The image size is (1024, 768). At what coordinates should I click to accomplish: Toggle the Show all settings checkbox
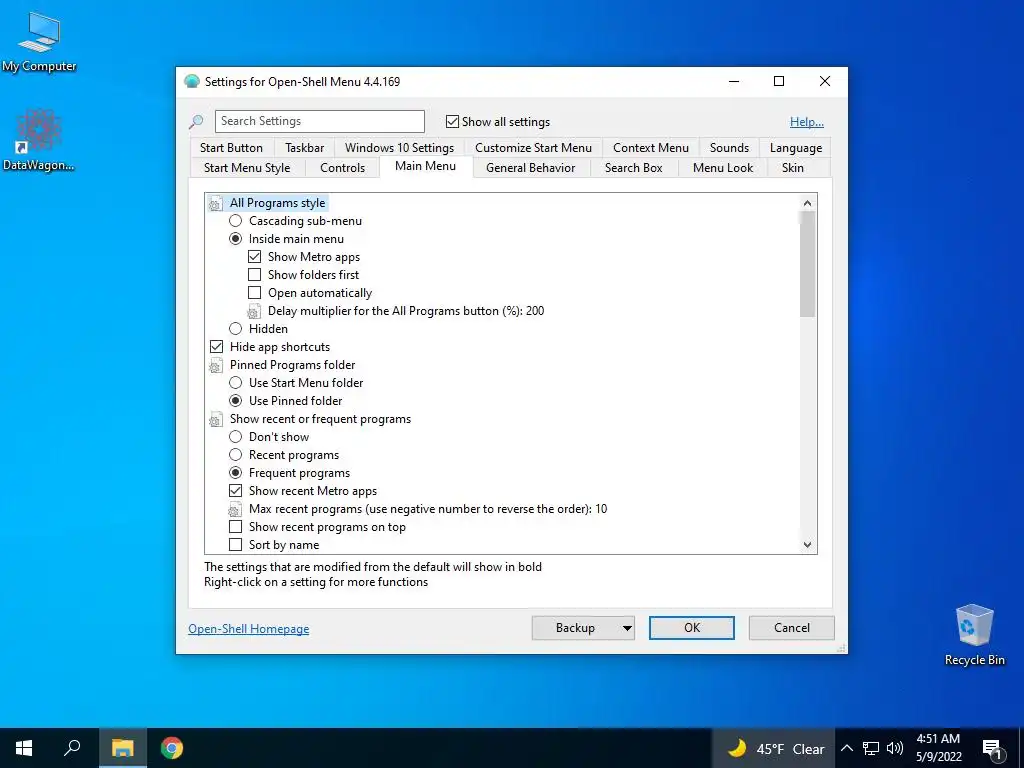452,121
